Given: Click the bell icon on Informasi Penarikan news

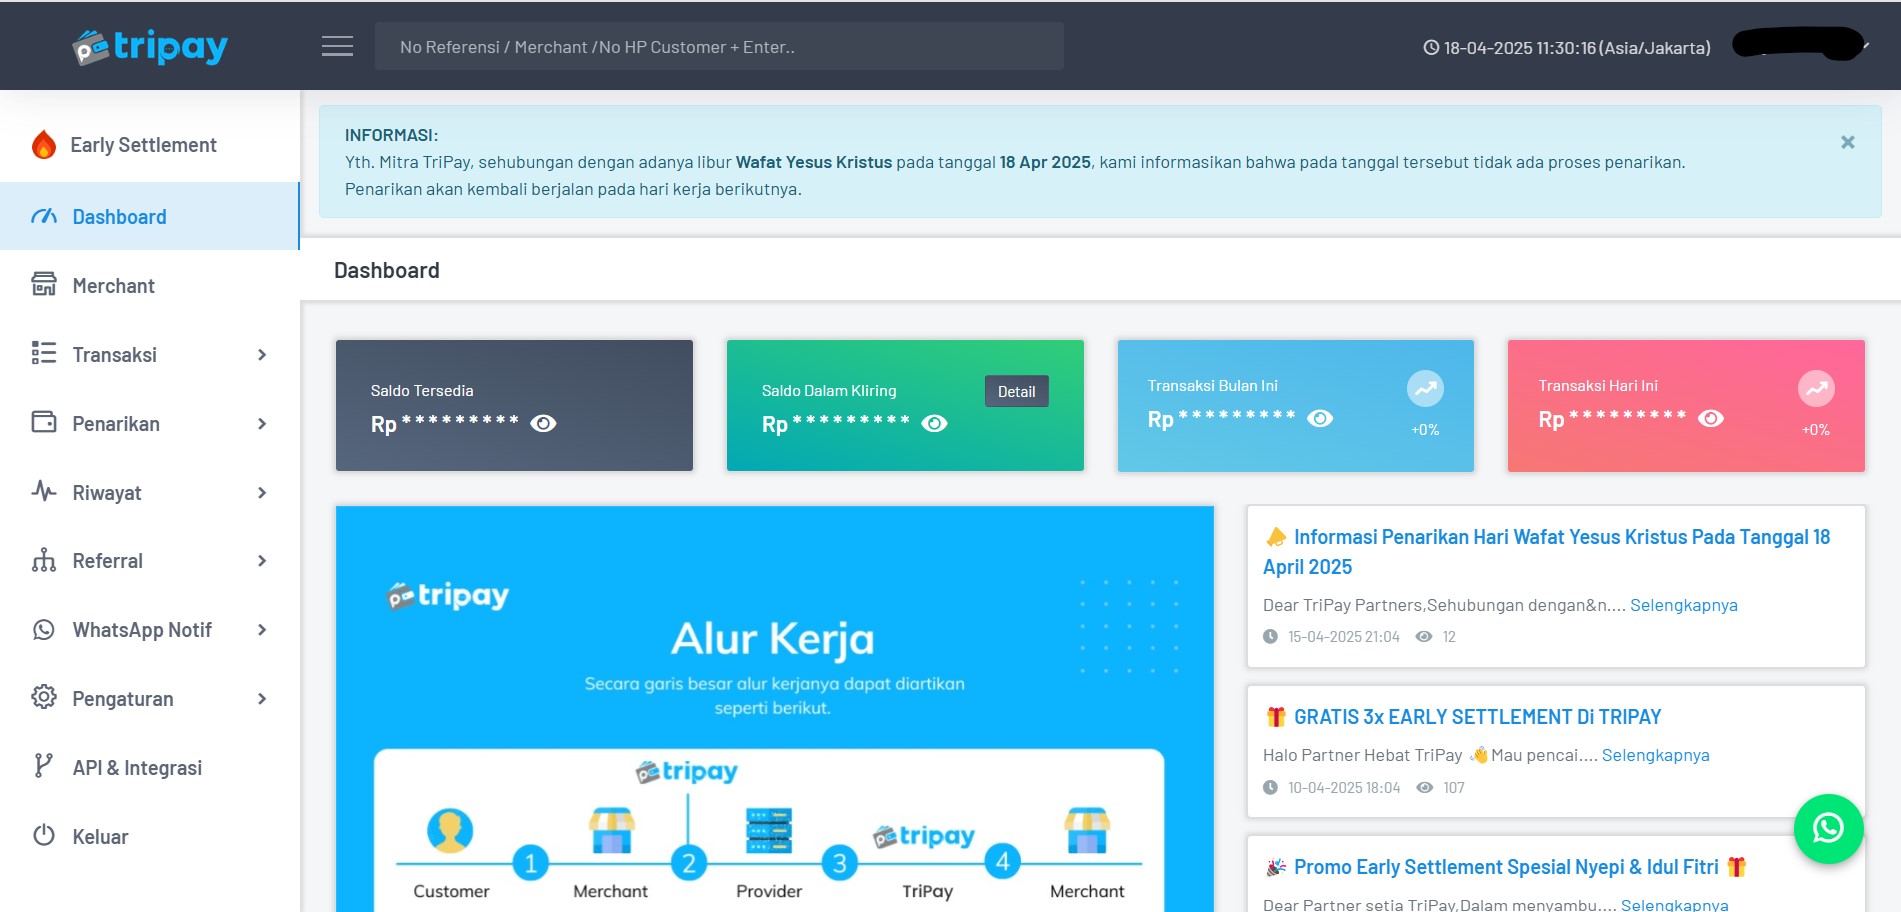Looking at the screenshot, I should 1276,537.
